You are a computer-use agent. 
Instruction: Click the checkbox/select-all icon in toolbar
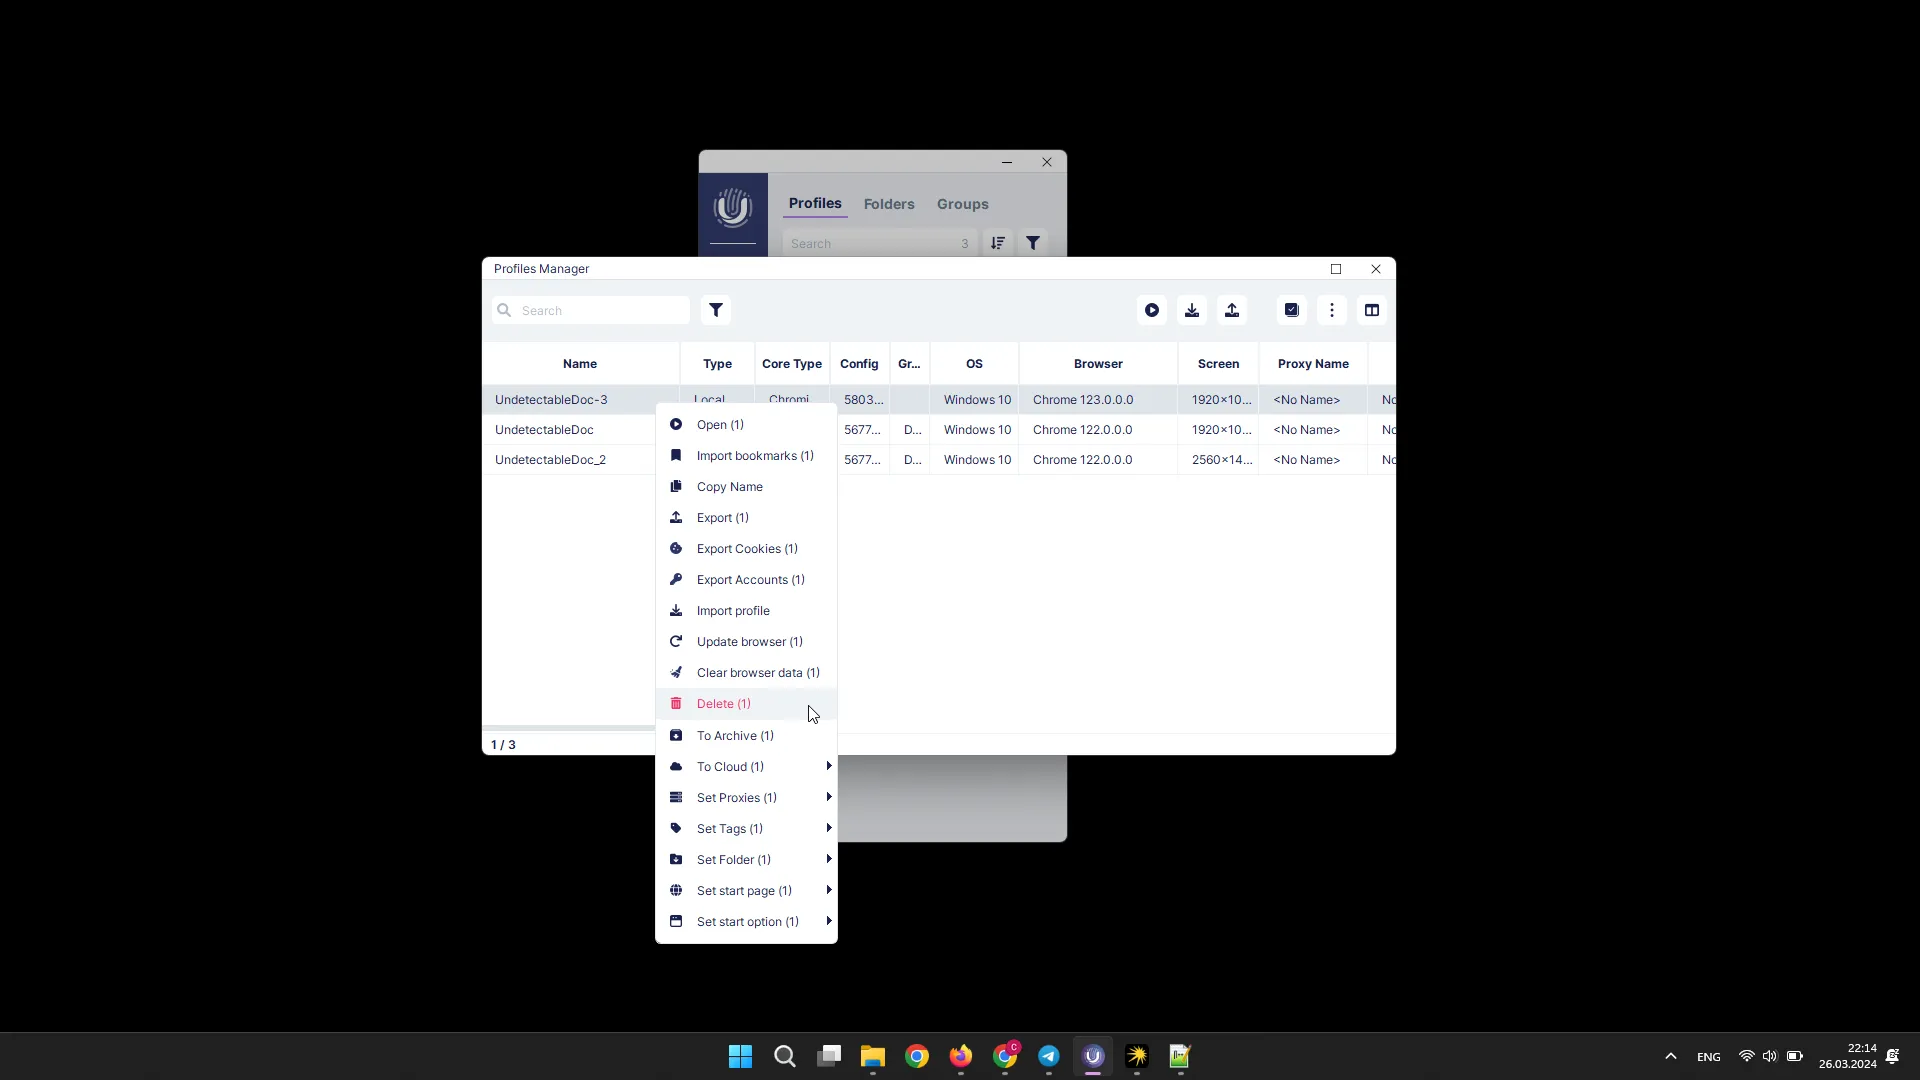[1292, 310]
